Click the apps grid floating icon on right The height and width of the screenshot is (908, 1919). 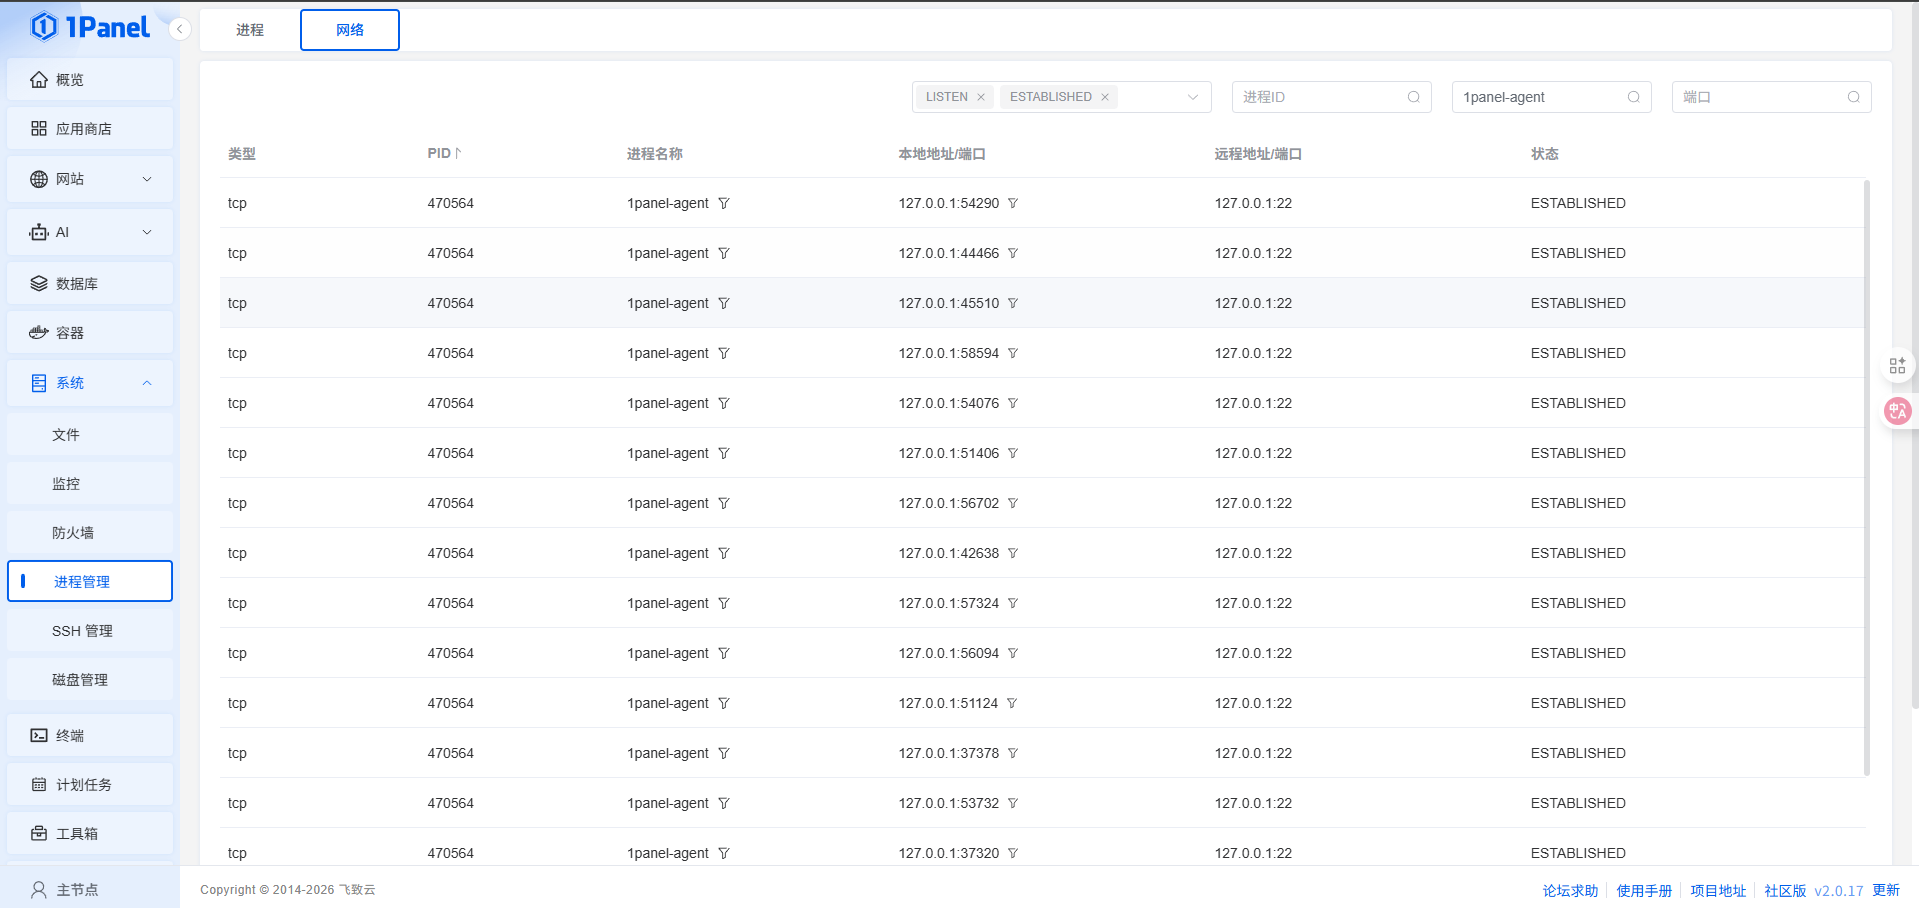click(1897, 366)
